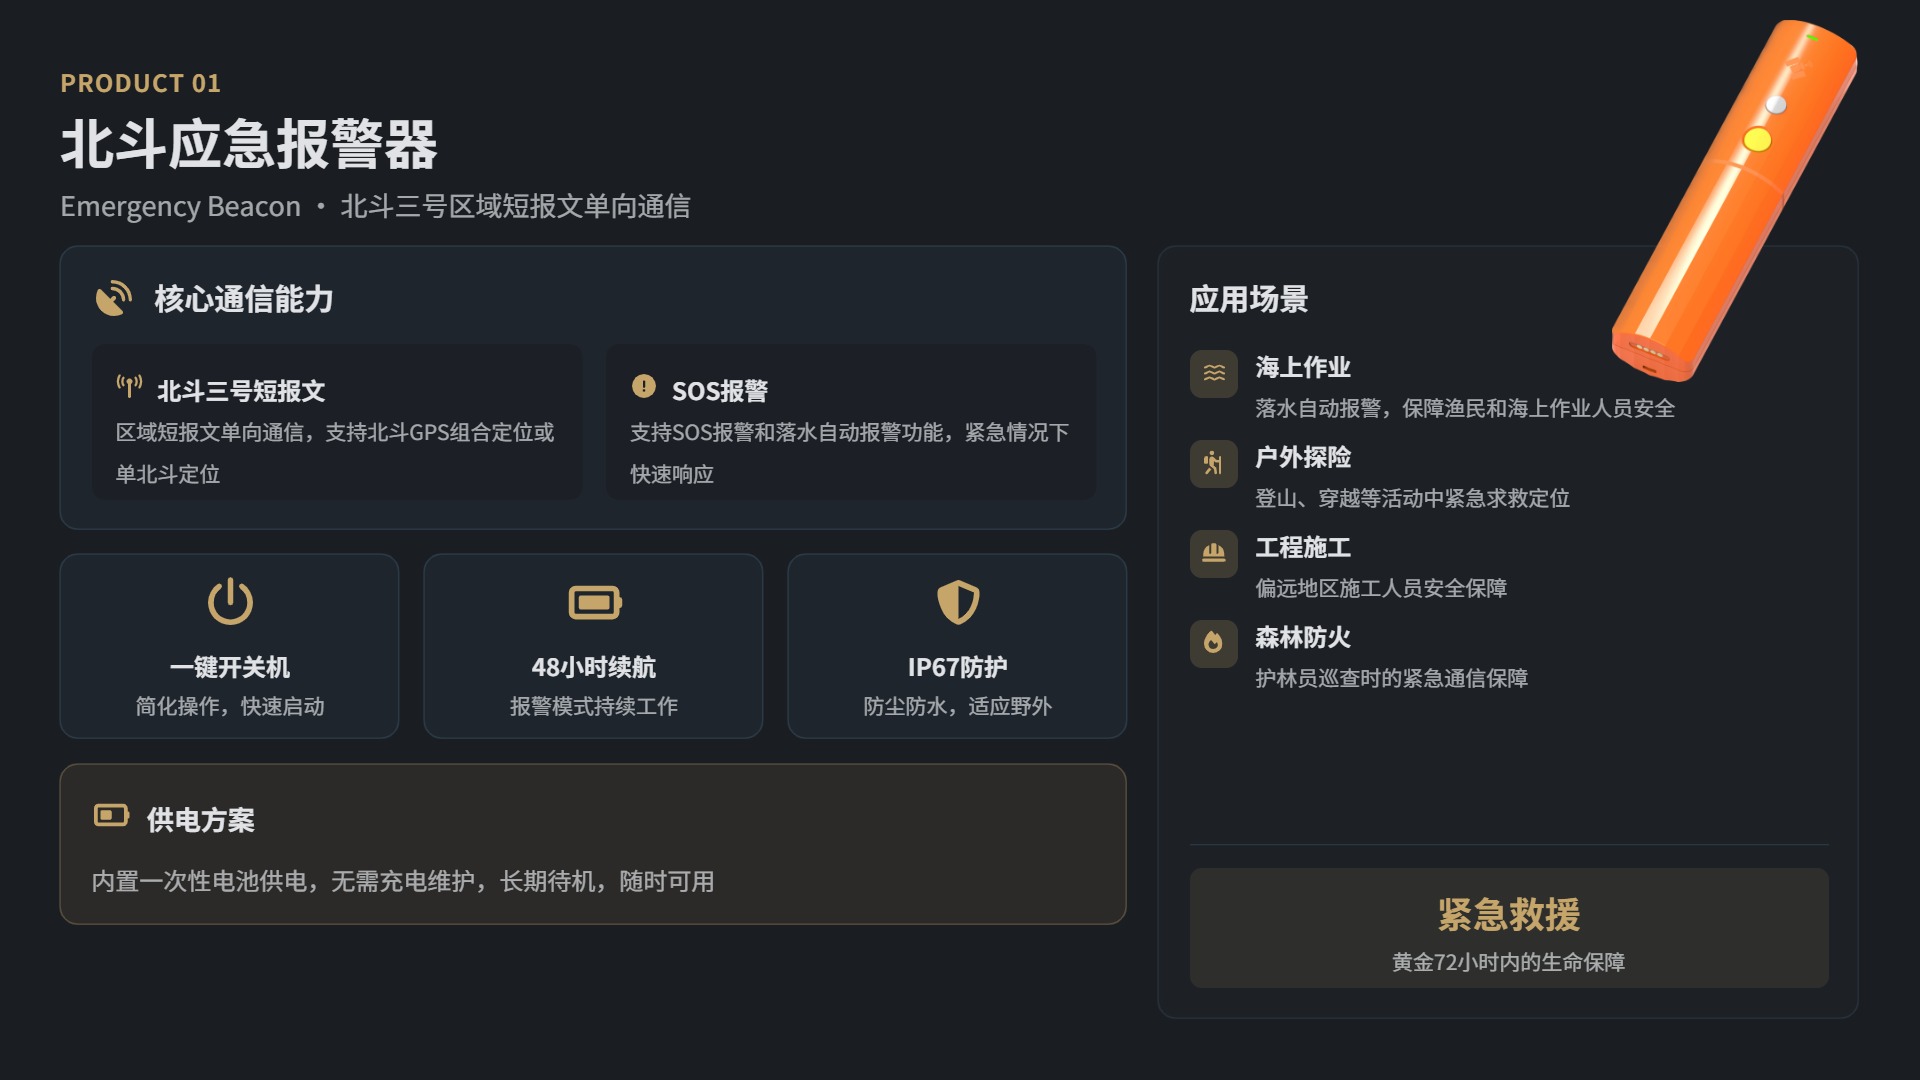
Task: Click the 北斗应急报警器 main title
Action: pyautogui.click(x=249, y=144)
